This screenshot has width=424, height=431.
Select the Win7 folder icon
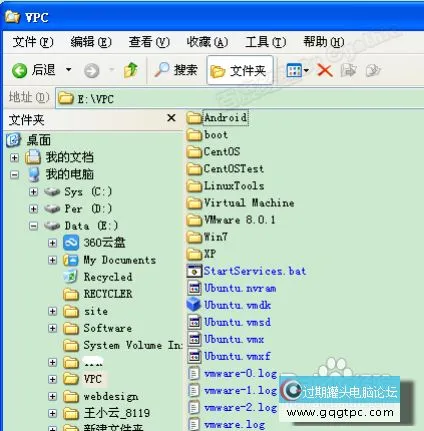pos(194,237)
